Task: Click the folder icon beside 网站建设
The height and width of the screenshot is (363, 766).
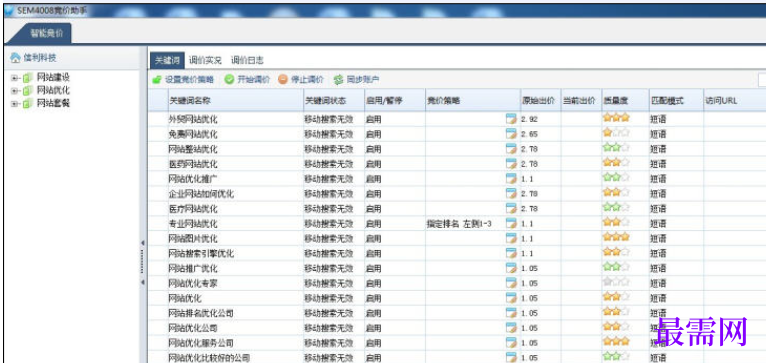Action: click(x=27, y=78)
